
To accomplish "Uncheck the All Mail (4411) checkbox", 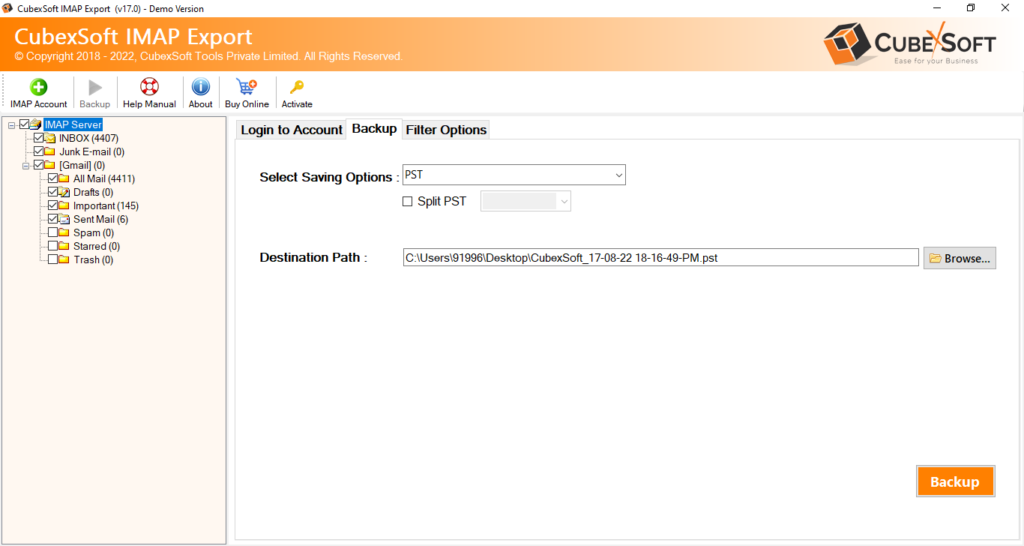I will (x=53, y=178).
